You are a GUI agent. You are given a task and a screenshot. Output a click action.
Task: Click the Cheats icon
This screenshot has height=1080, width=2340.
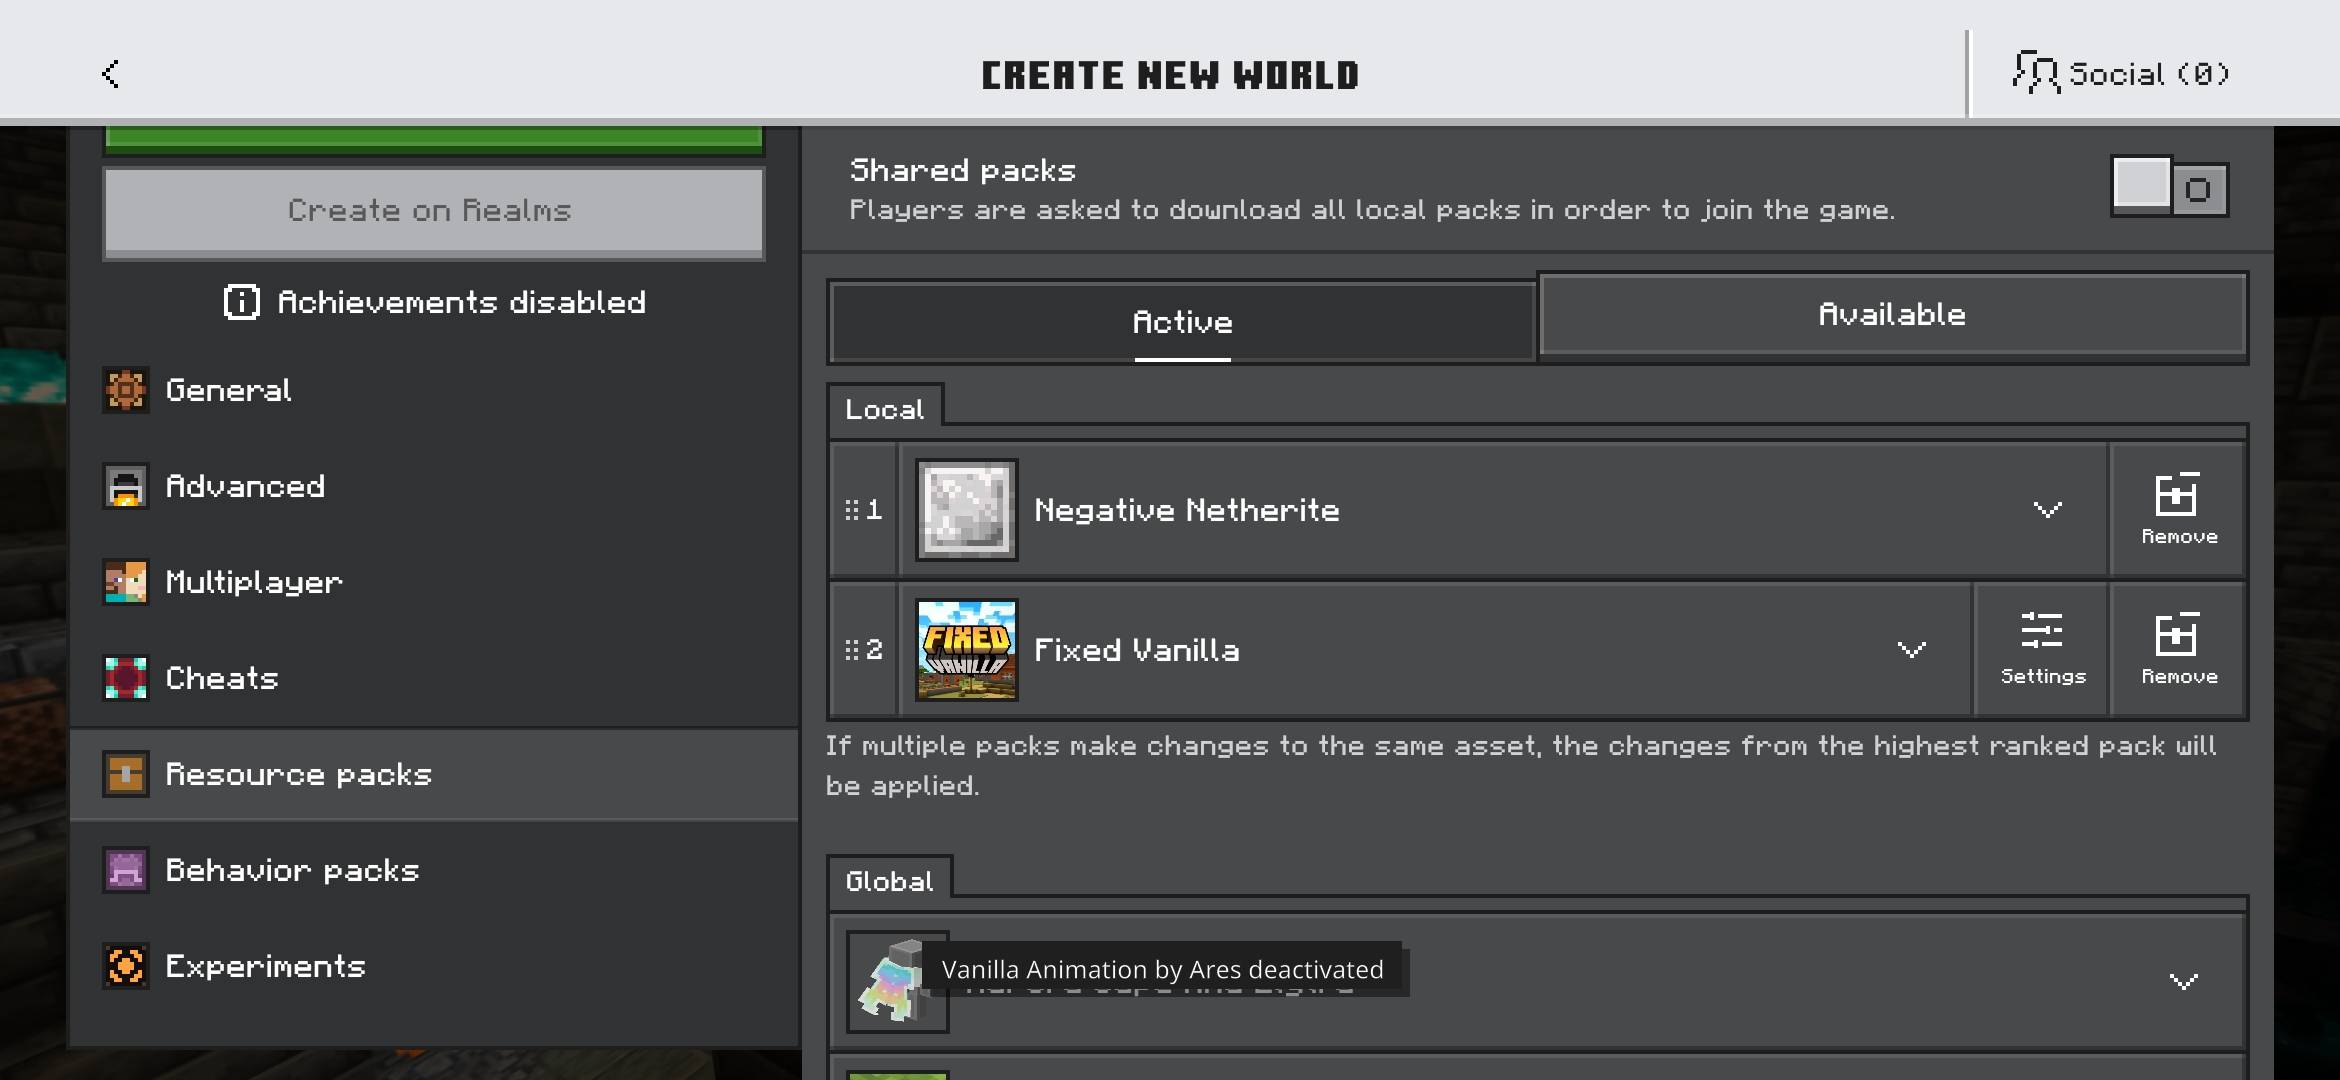point(126,678)
